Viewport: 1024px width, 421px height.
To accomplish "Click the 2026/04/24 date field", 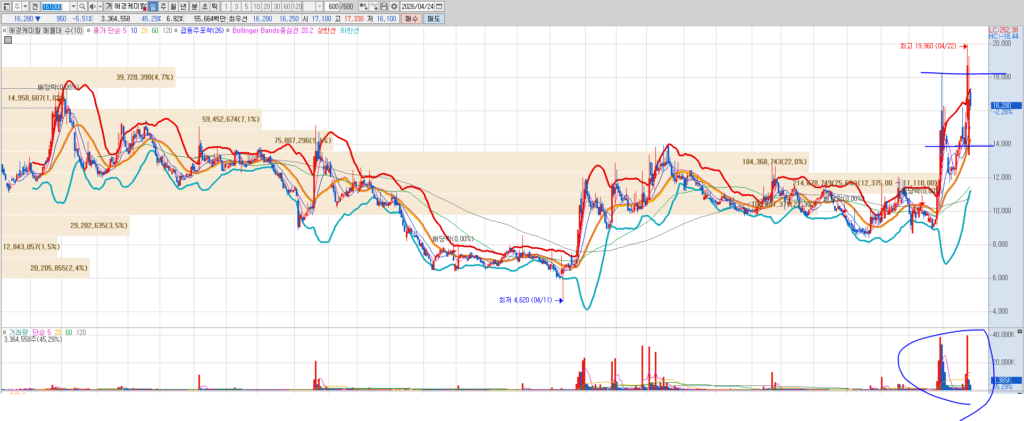I will coord(417,7).
